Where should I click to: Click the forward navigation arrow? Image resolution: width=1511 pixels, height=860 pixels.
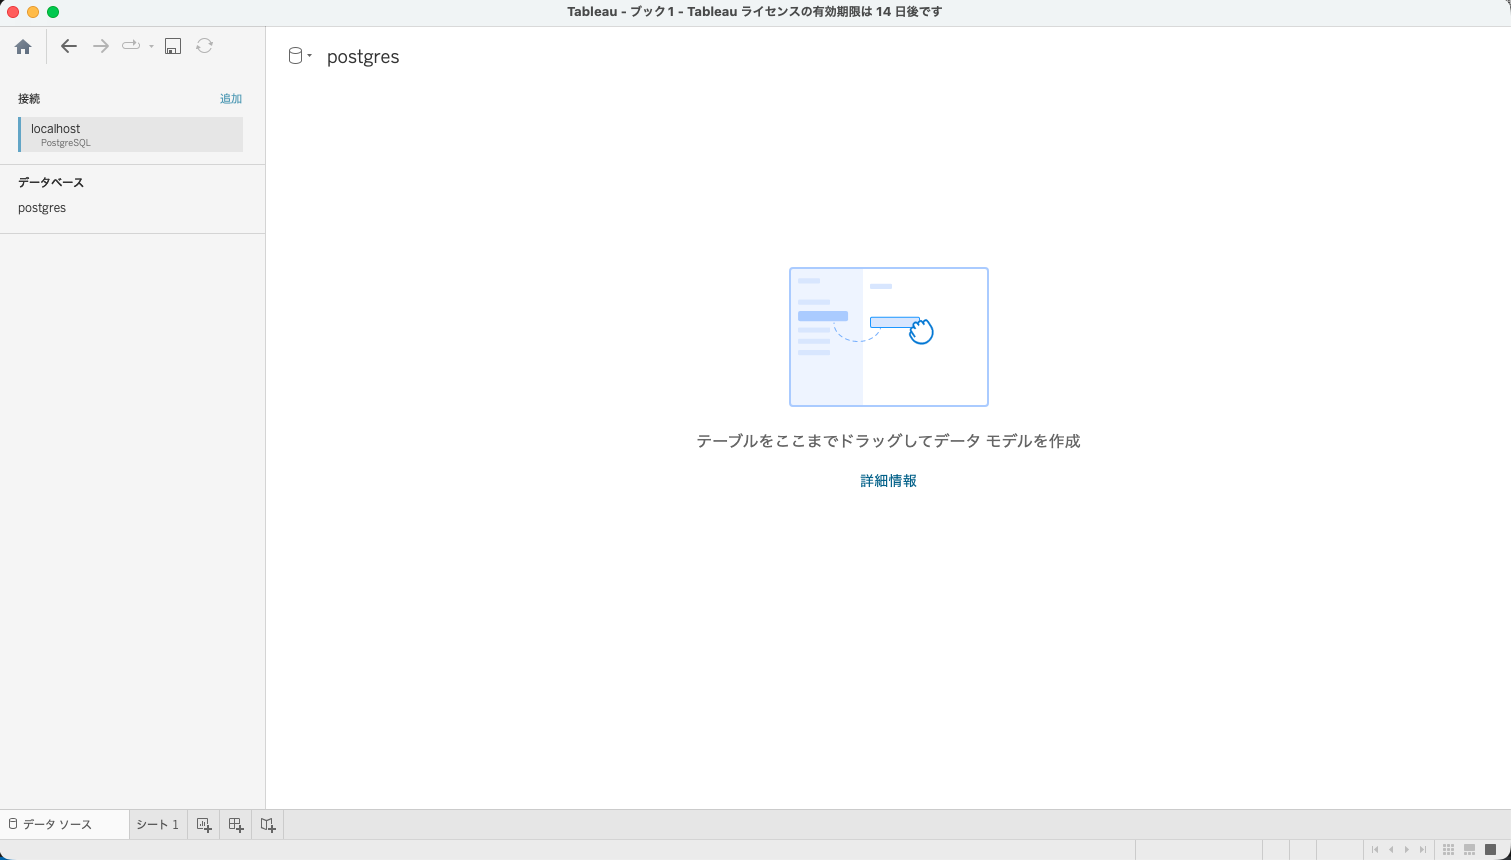(x=99, y=46)
